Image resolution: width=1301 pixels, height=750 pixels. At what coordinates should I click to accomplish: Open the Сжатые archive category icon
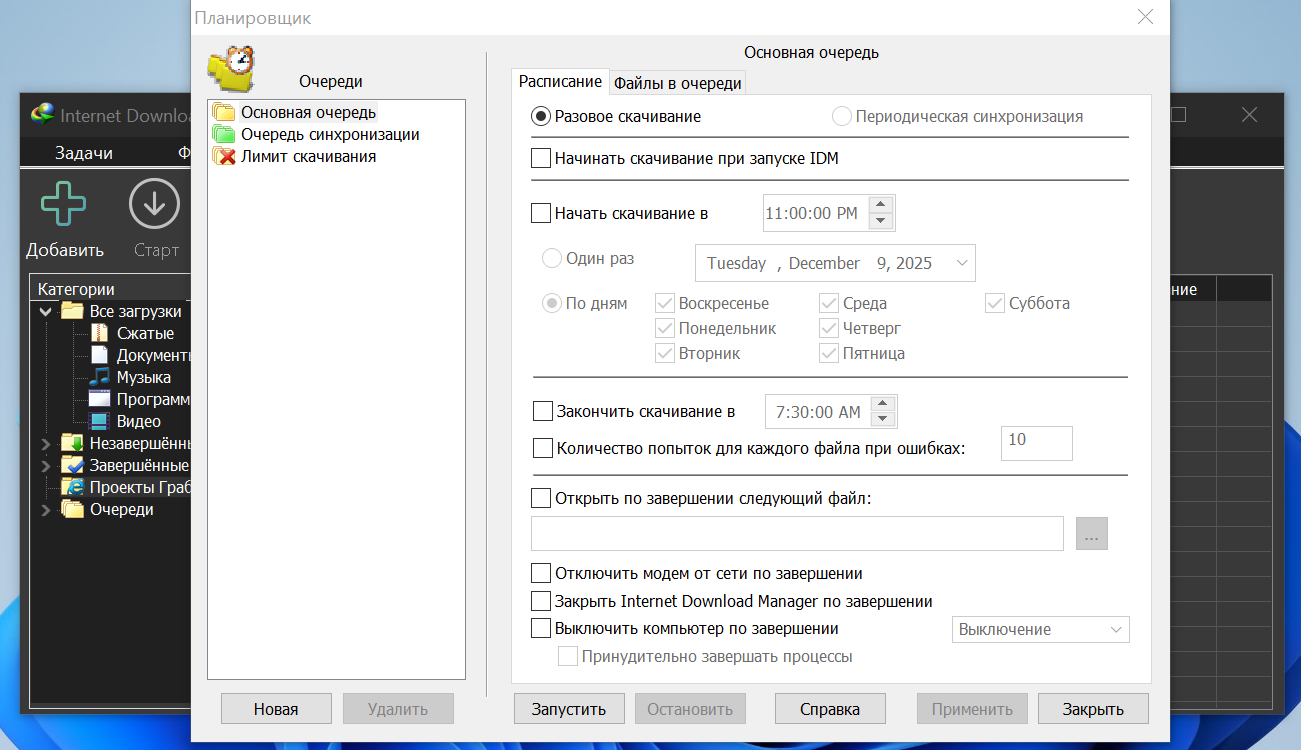(99, 334)
